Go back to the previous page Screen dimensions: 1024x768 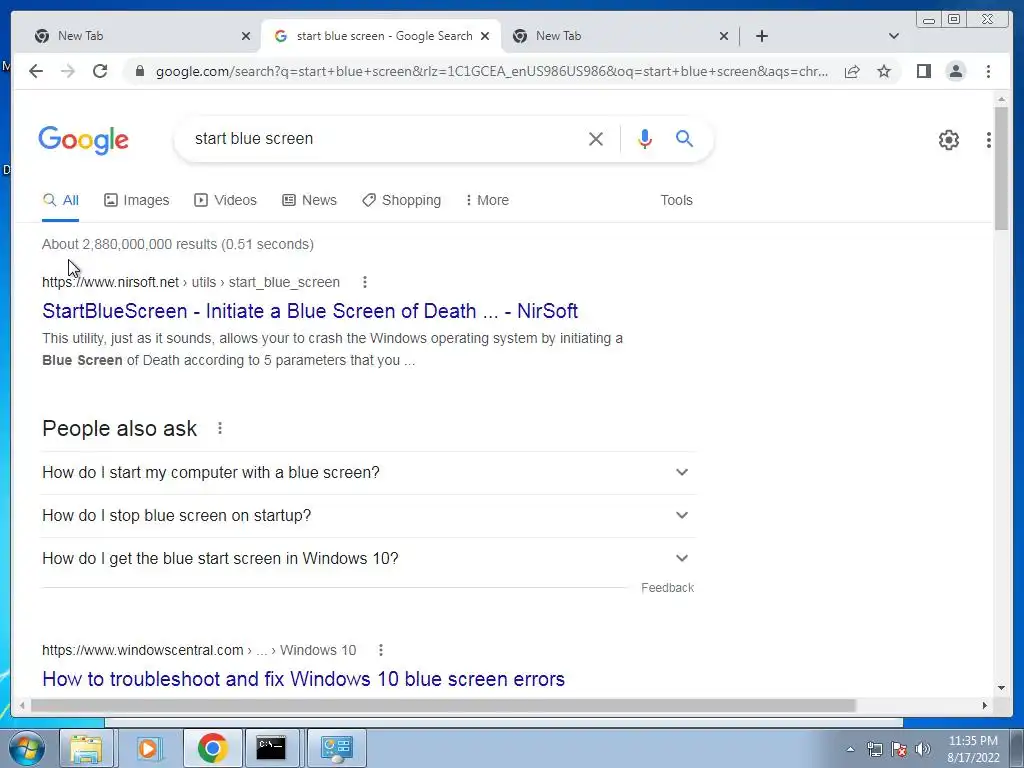(x=36, y=71)
